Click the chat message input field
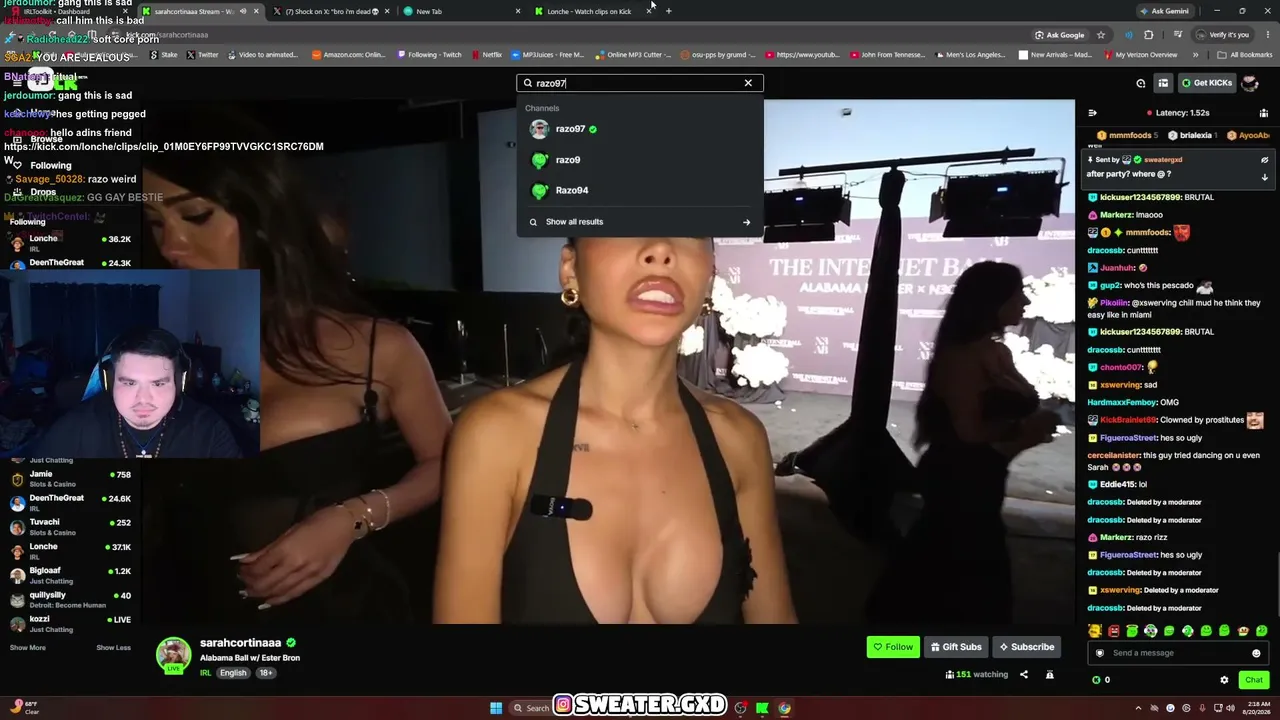1280x720 pixels. (x=1178, y=653)
